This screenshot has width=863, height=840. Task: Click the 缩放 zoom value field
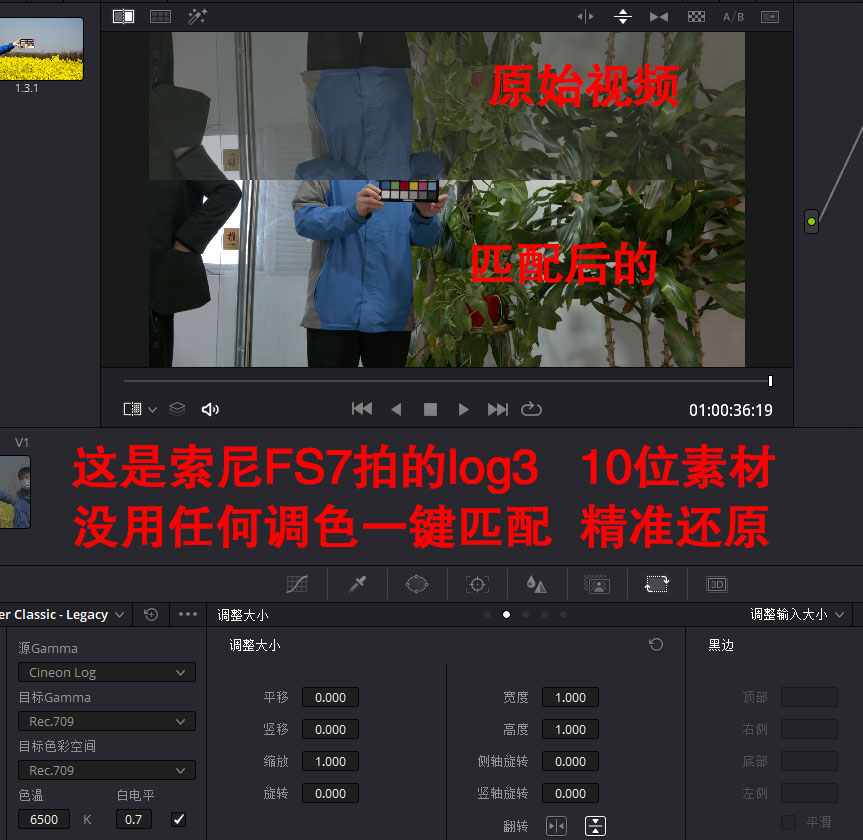[330, 762]
